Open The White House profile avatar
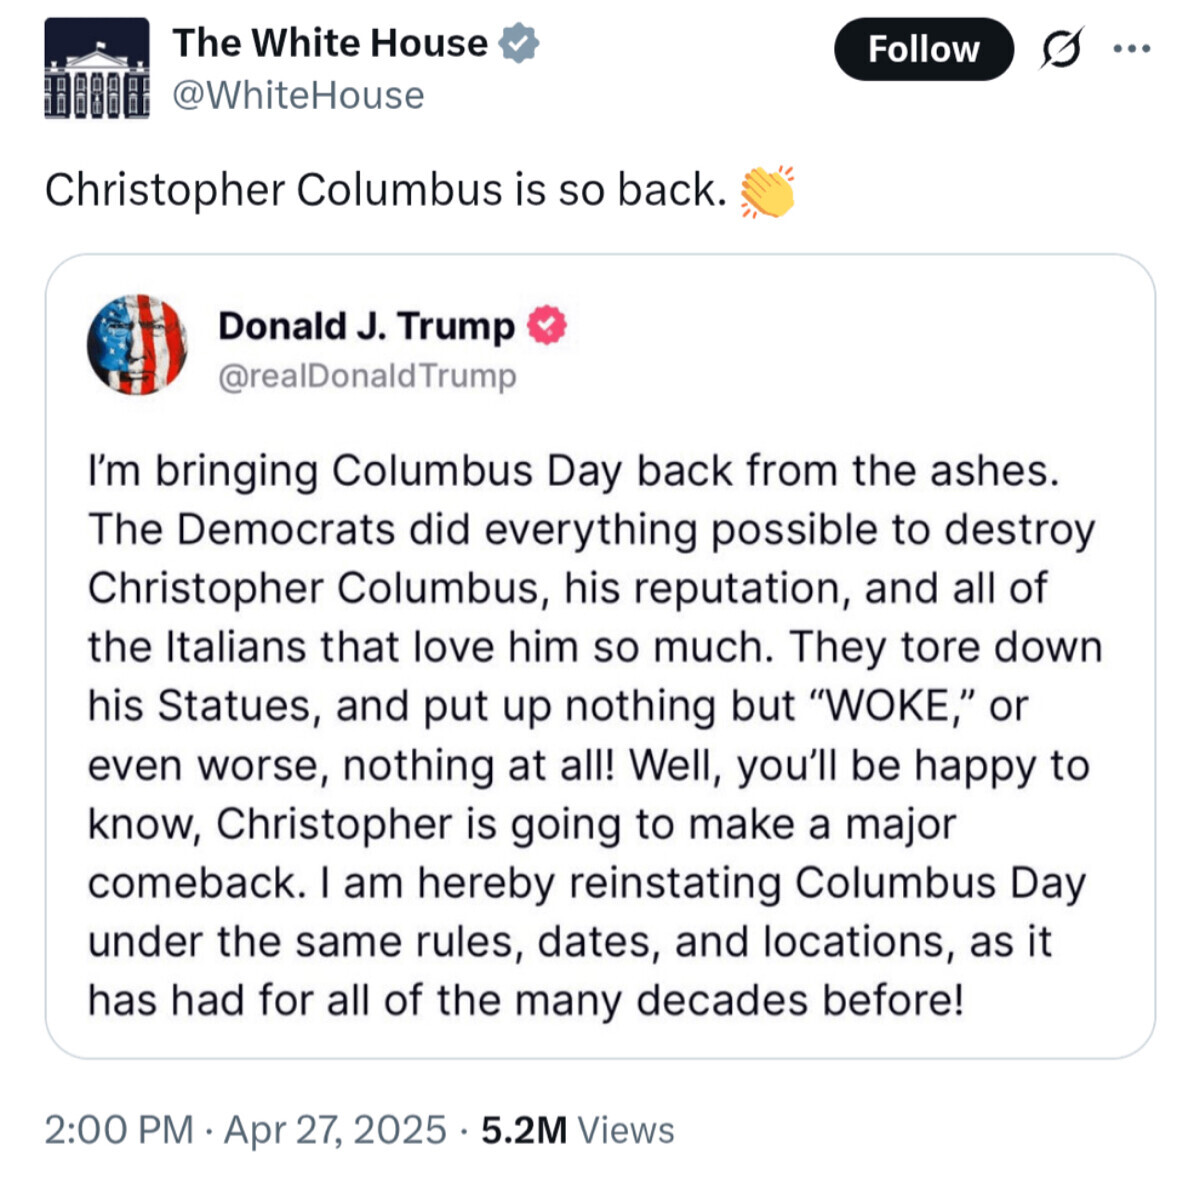1200x1192 pixels. click(x=97, y=69)
